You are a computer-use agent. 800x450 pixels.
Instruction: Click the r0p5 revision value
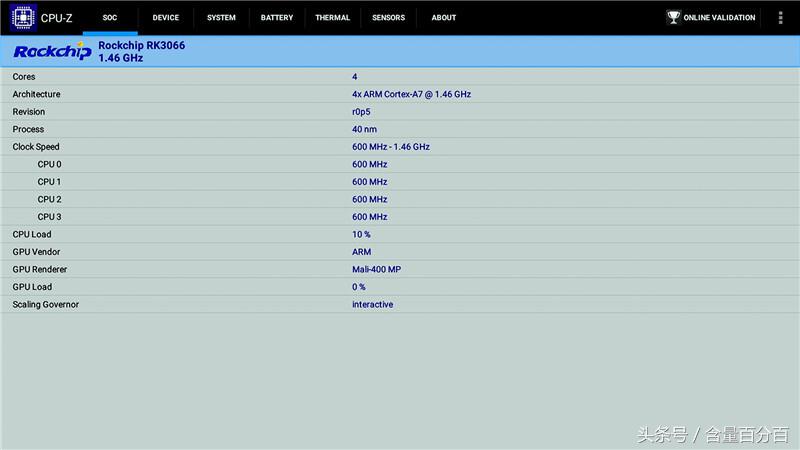[361, 112]
